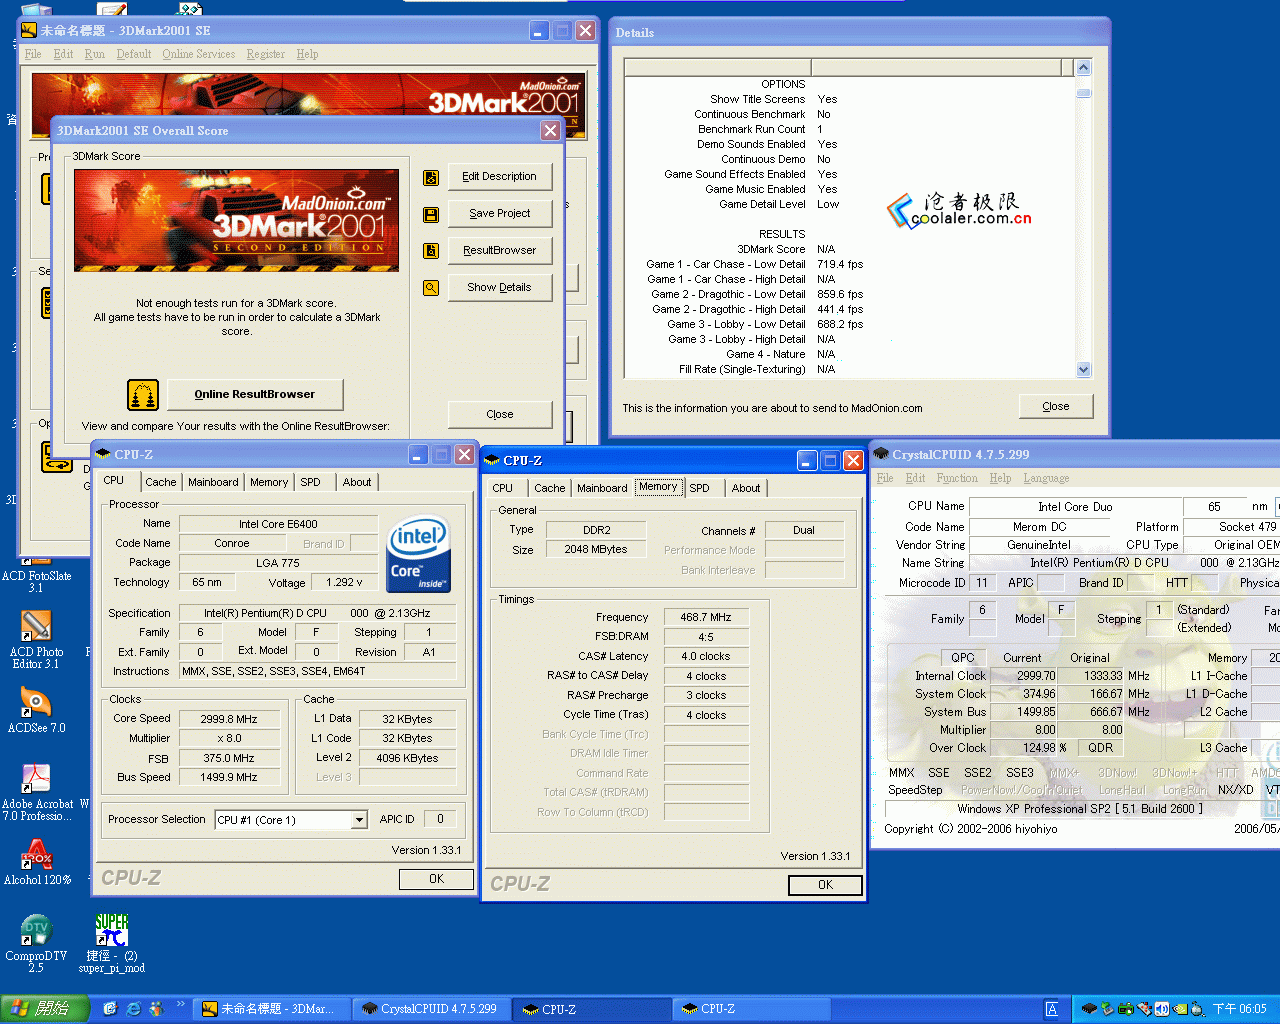Select Cache tab in left CPU-Z window
The width and height of the screenshot is (1280, 1024).
161,482
